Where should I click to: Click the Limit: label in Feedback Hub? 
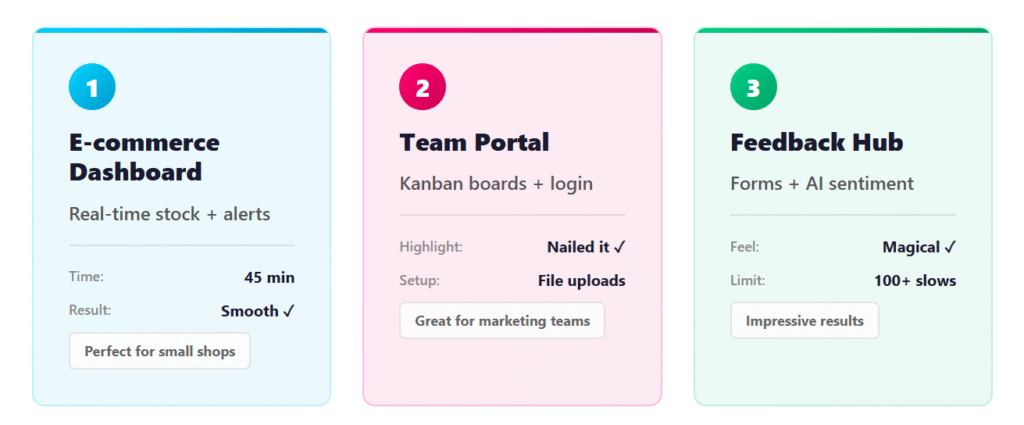[x=747, y=281]
